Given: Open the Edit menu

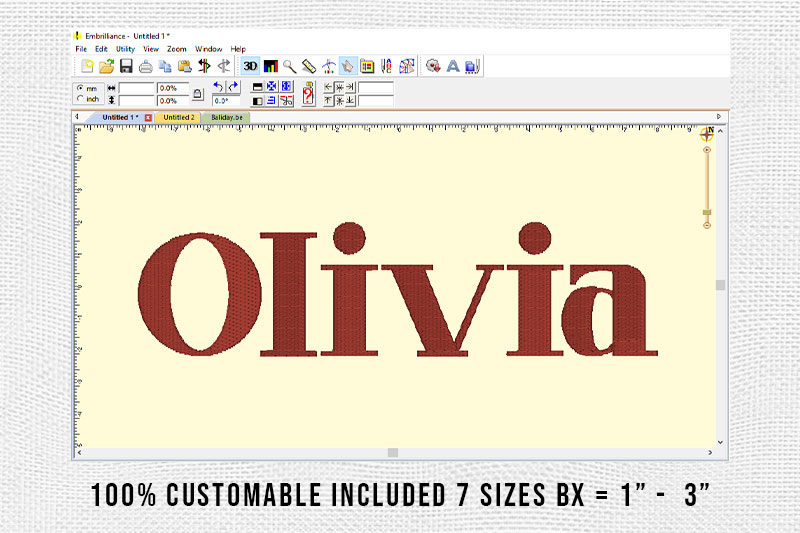Looking at the screenshot, I should click(x=101, y=49).
